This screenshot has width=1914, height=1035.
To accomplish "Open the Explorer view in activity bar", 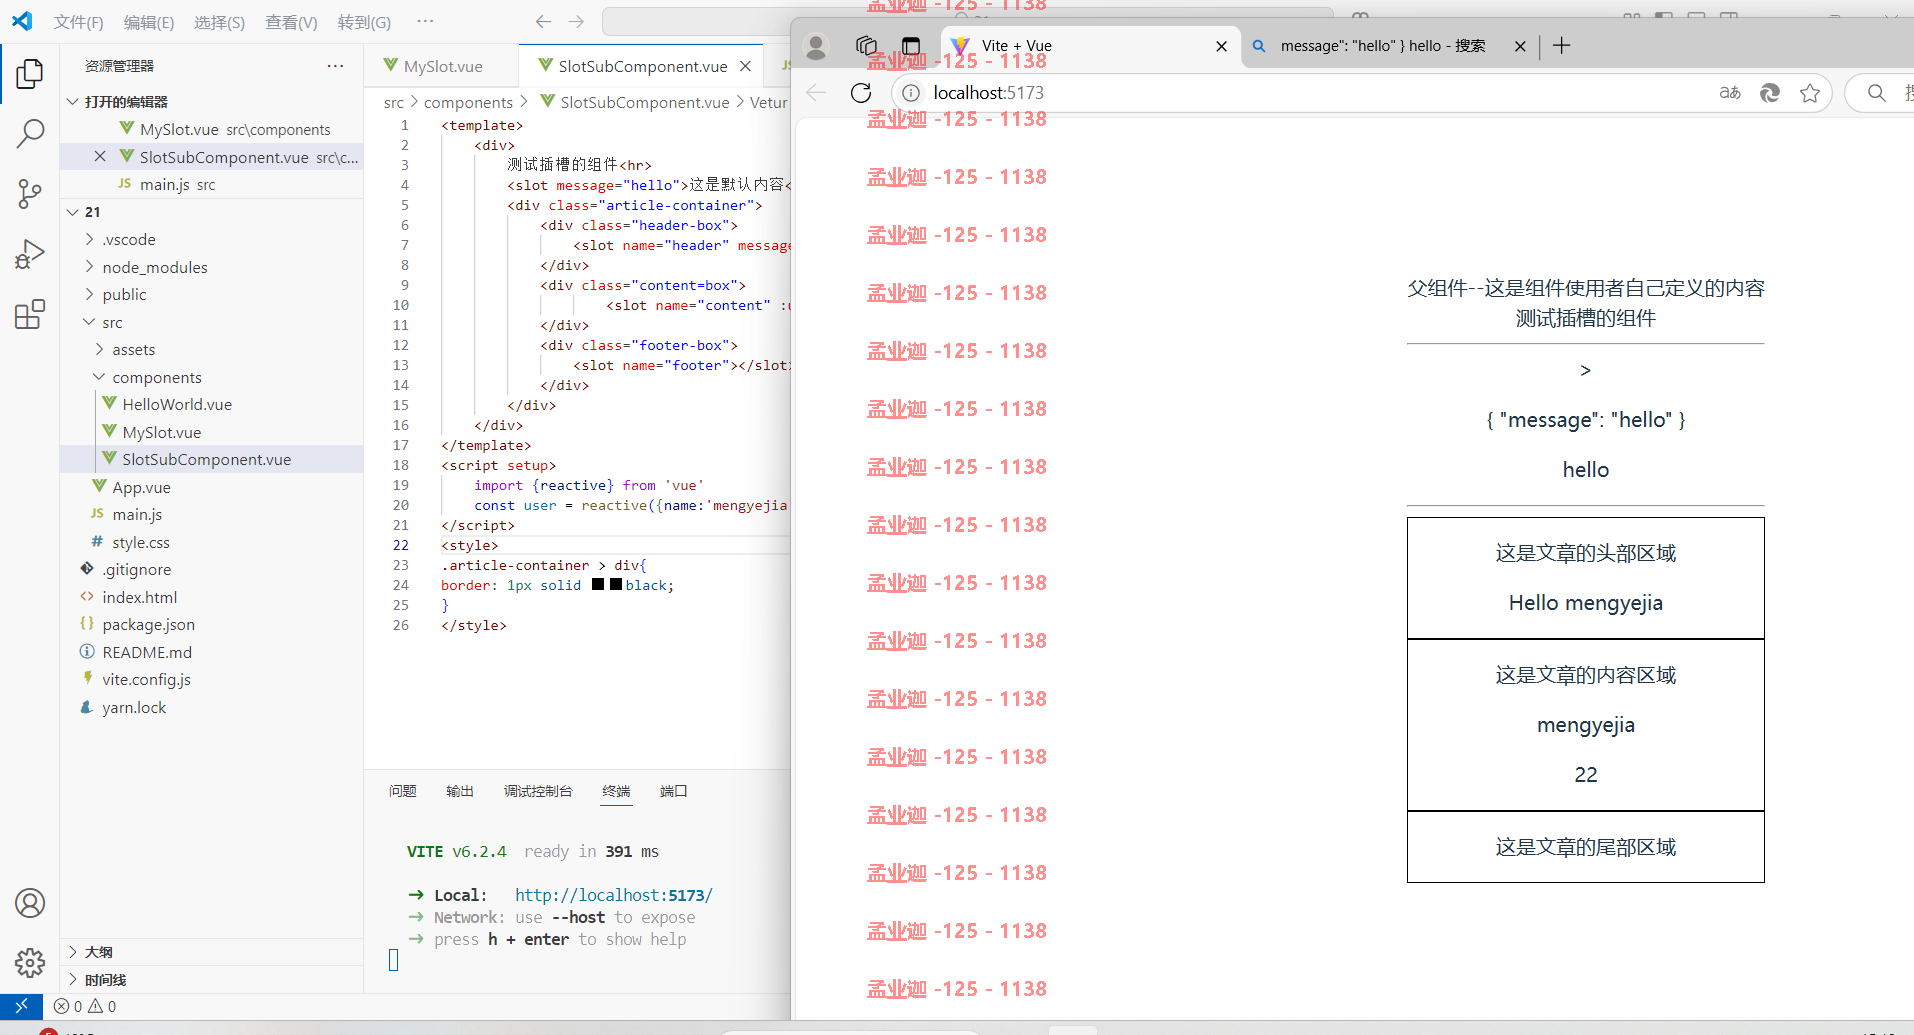I will 30,73.
